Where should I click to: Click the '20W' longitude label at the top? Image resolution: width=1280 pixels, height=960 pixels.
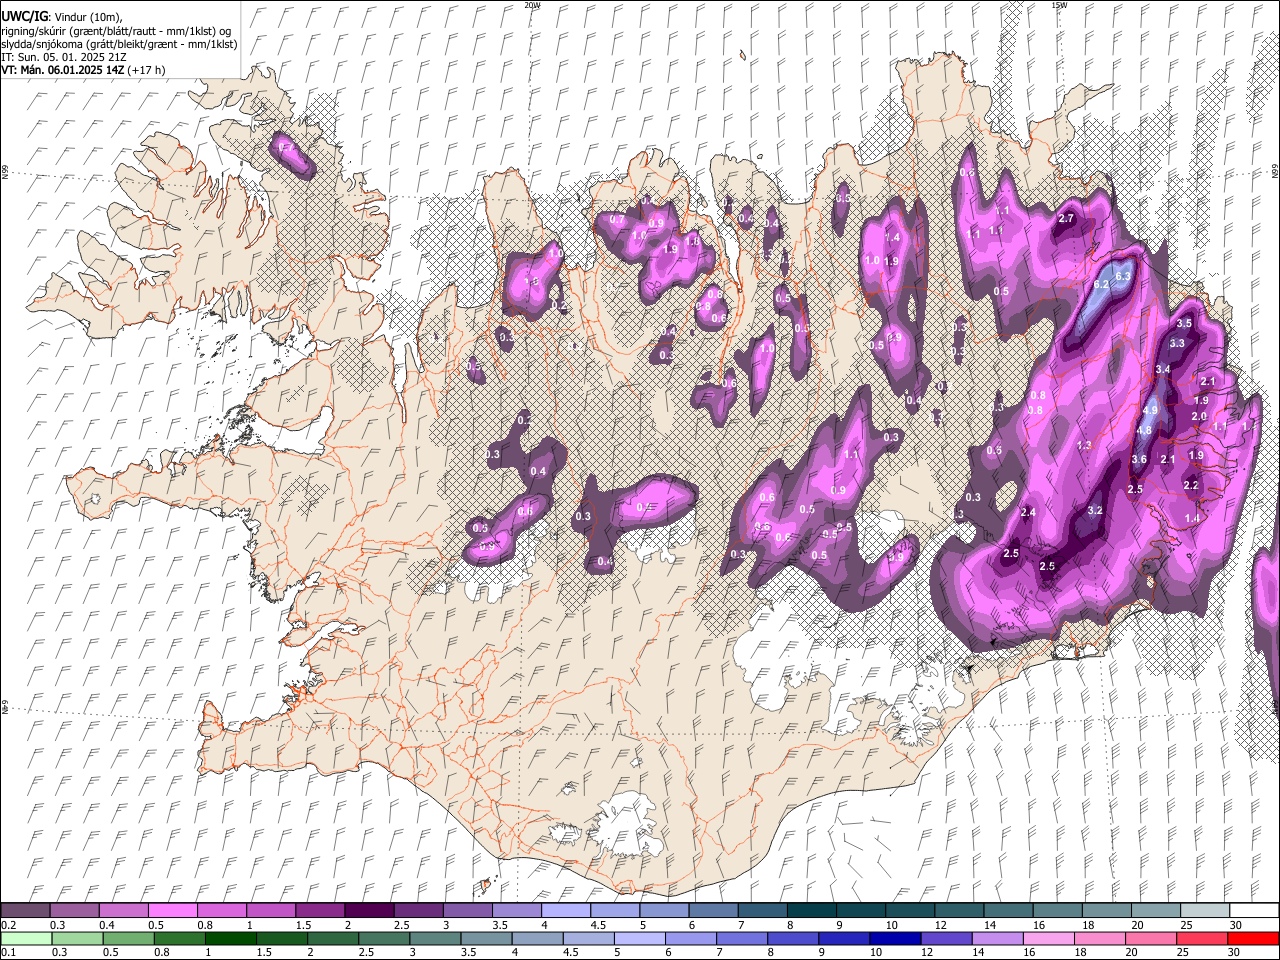tap(533, 5)
